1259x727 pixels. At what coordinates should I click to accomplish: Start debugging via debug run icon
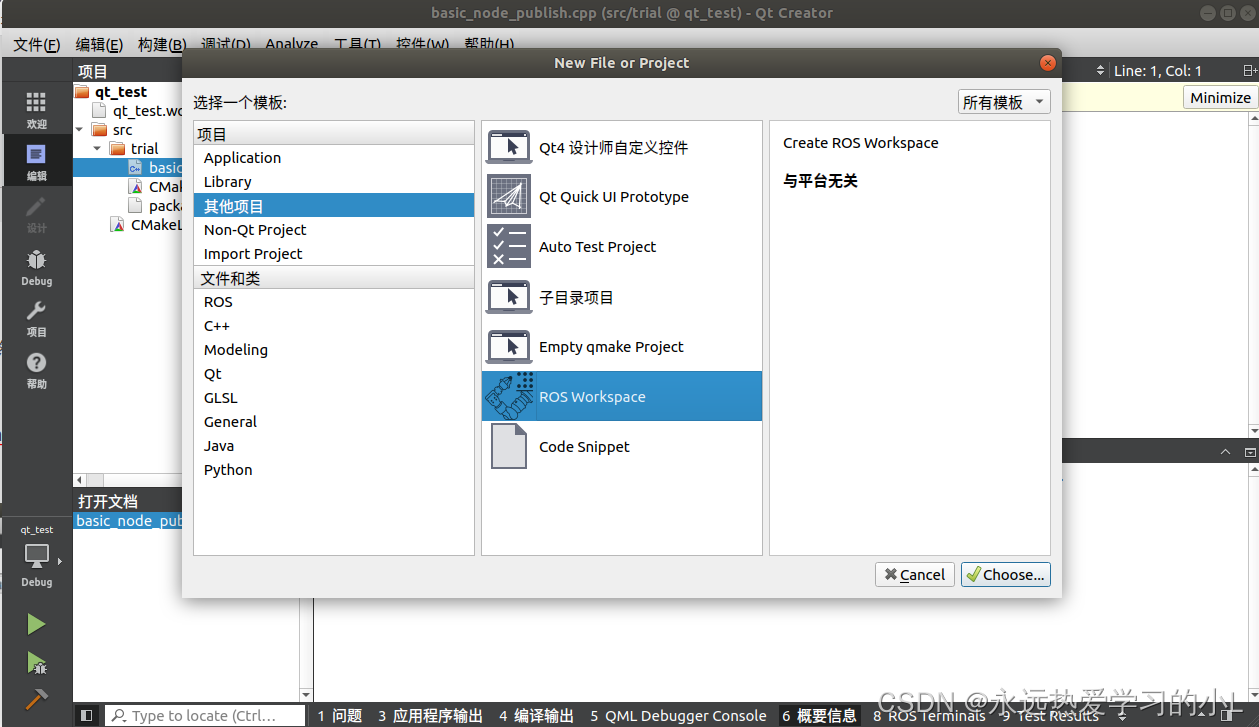36,663
